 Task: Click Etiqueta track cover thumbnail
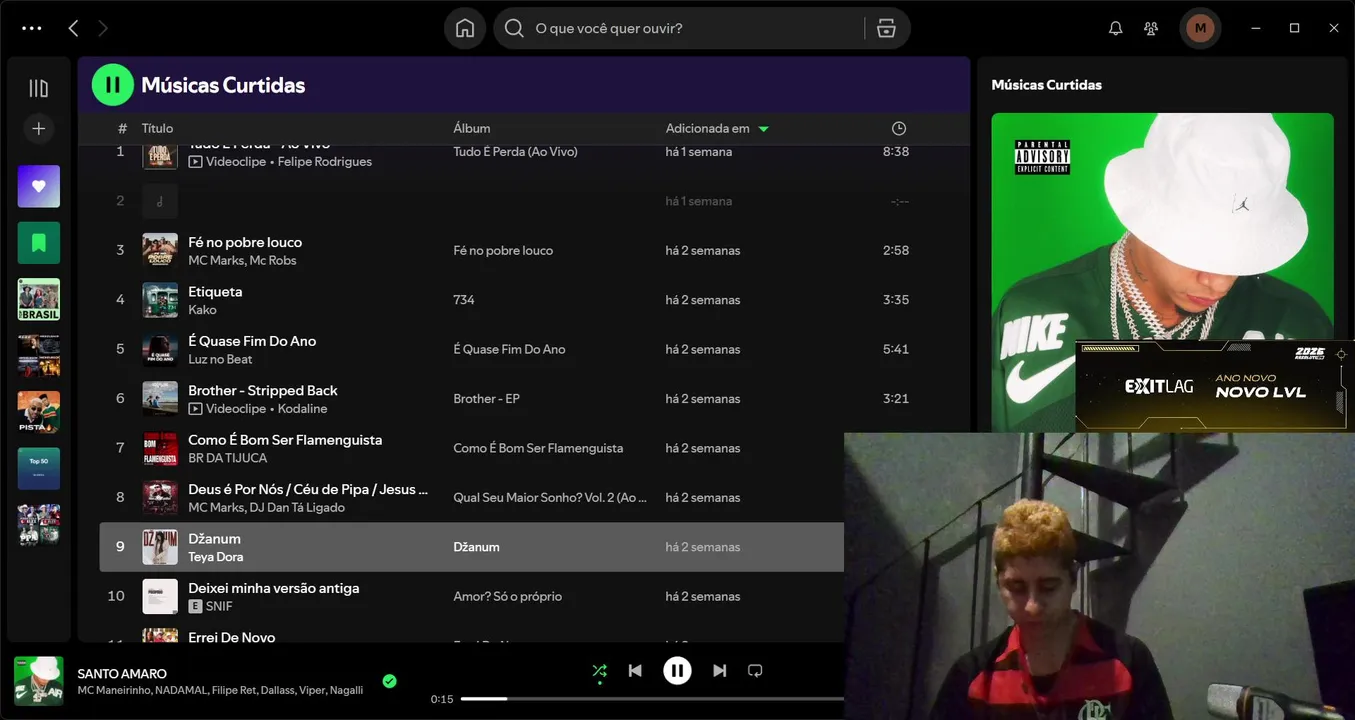pyautogui.click(x=160, y=300)
